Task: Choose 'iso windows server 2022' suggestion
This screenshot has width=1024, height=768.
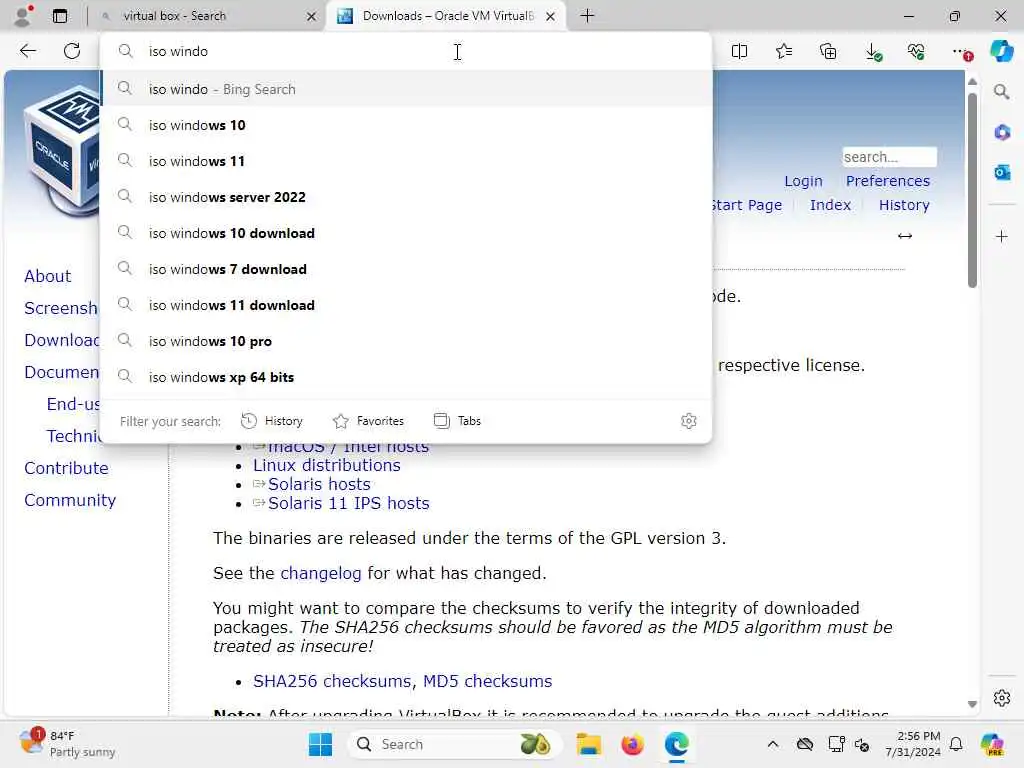Action: click(x=406, y=197)
